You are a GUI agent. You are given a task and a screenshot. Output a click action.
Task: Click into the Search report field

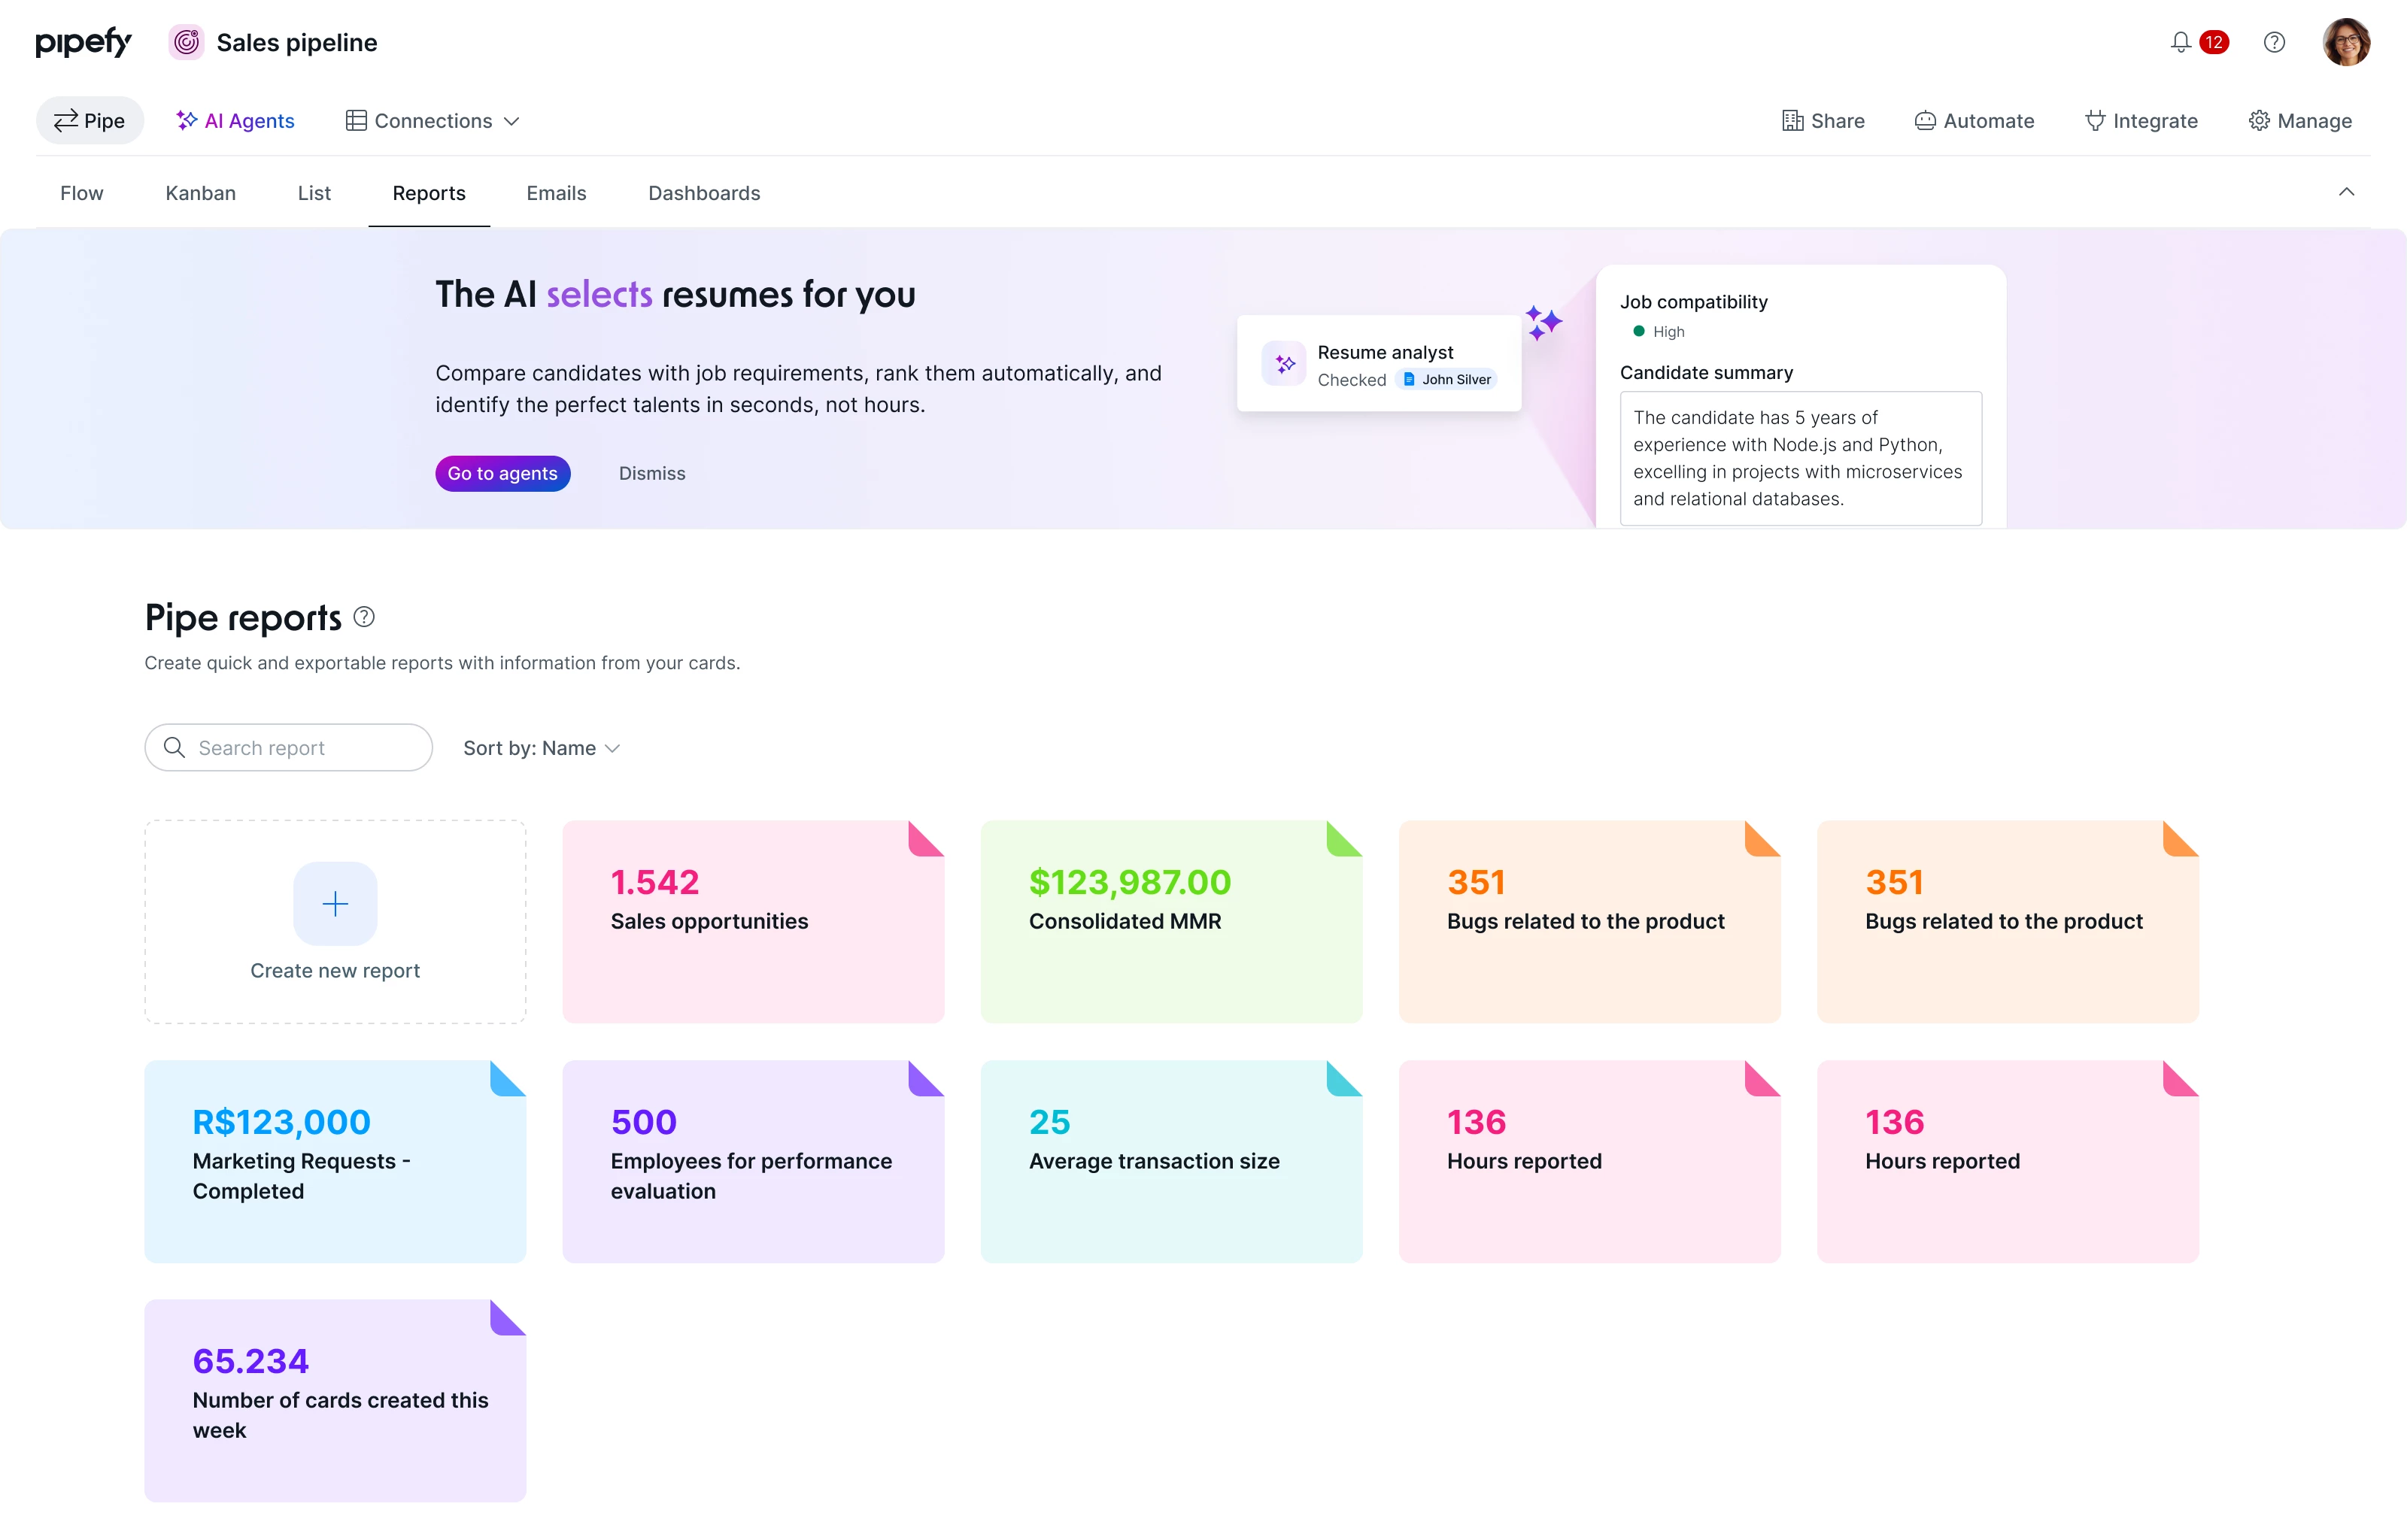click(300, 748)
